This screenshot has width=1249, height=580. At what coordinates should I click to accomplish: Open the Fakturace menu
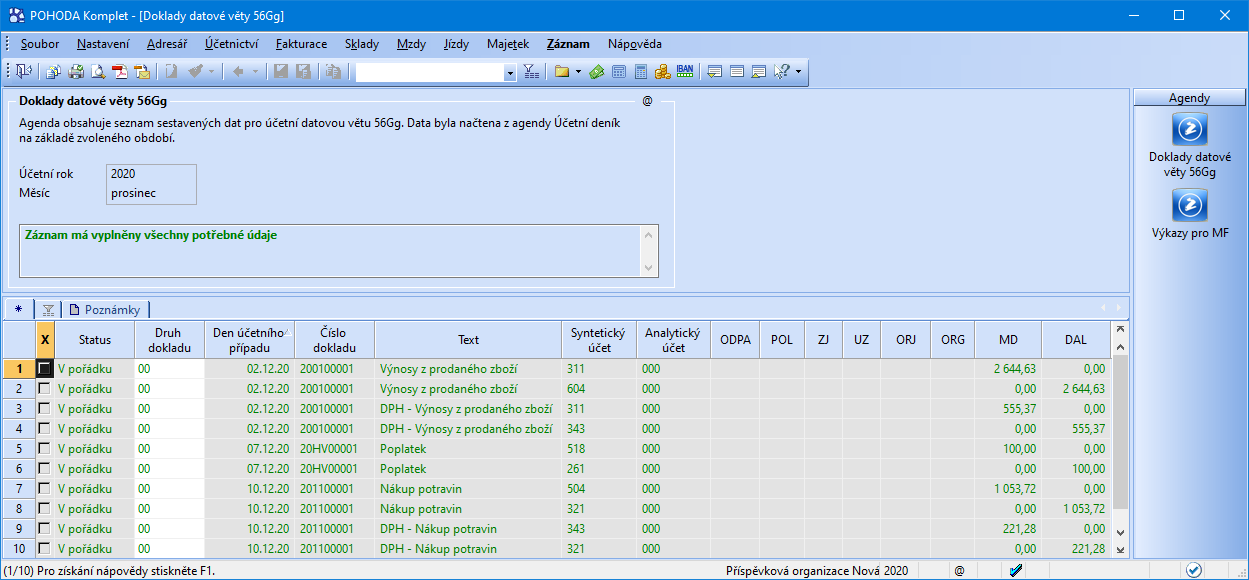coord(301,44)
